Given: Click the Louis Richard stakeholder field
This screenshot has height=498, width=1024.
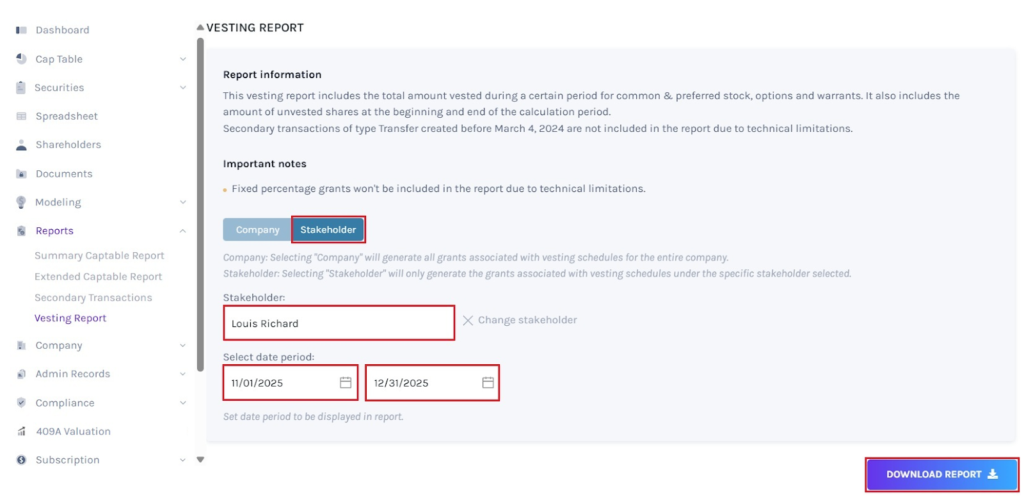Looking at the screenshot, I should pyautogui.click(x=339, y=324).
